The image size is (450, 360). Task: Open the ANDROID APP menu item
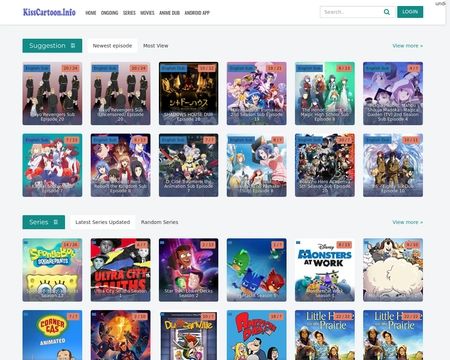pos(197,13)
